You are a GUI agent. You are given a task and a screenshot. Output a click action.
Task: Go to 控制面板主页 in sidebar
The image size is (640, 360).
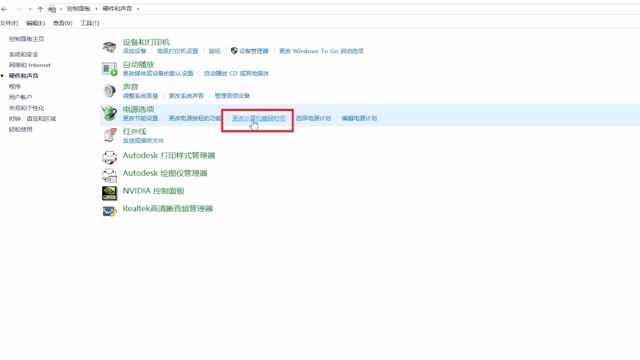click(27, 39)
